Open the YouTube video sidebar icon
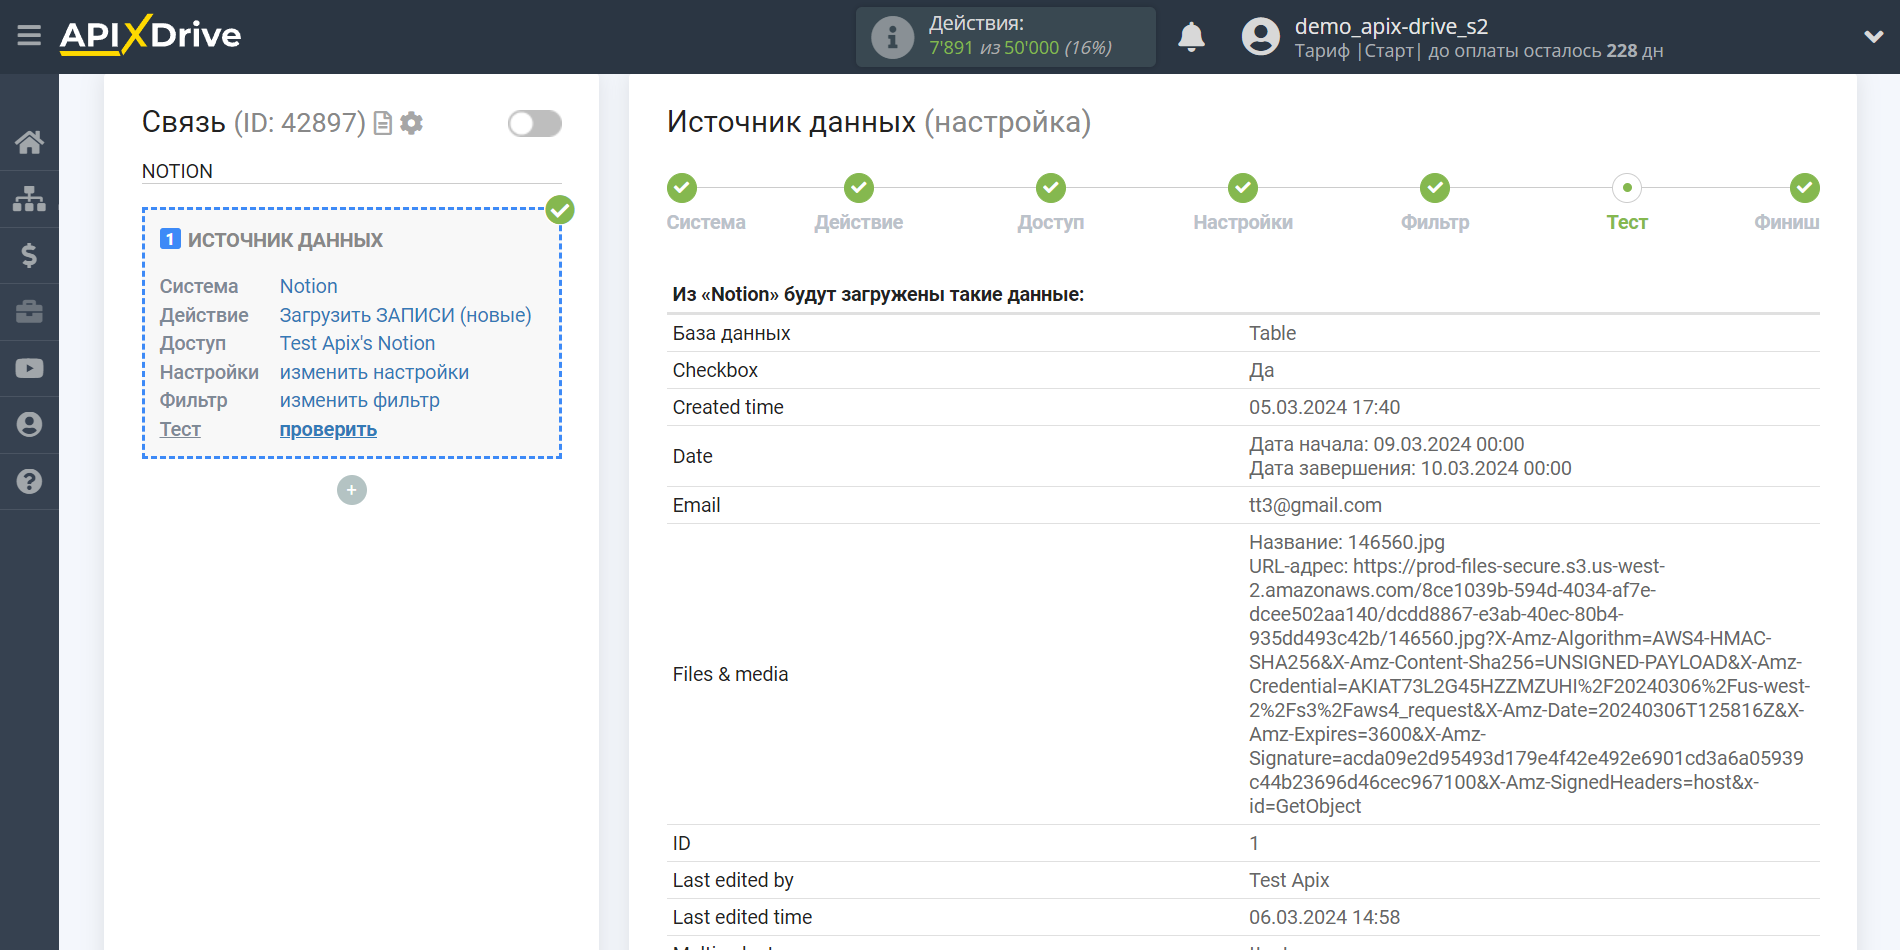The width and height of the screenshot is (1900, 950). coord(29,368)
